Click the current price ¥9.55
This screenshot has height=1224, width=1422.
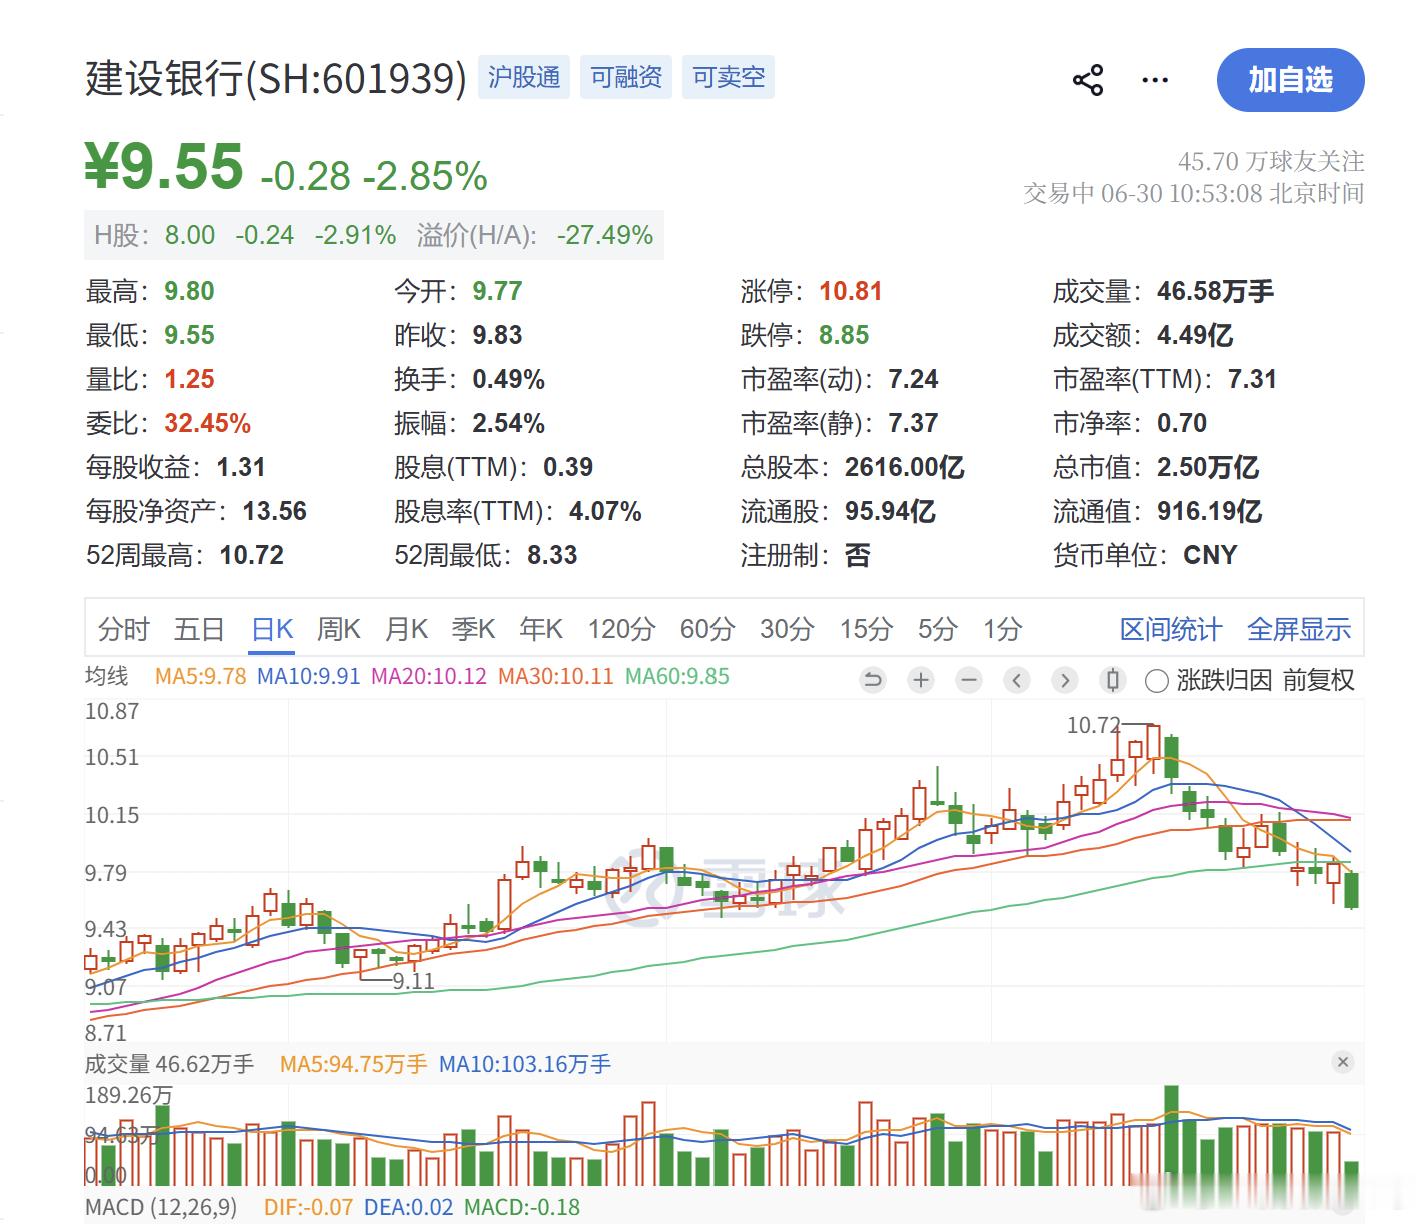tap(164, 166)
